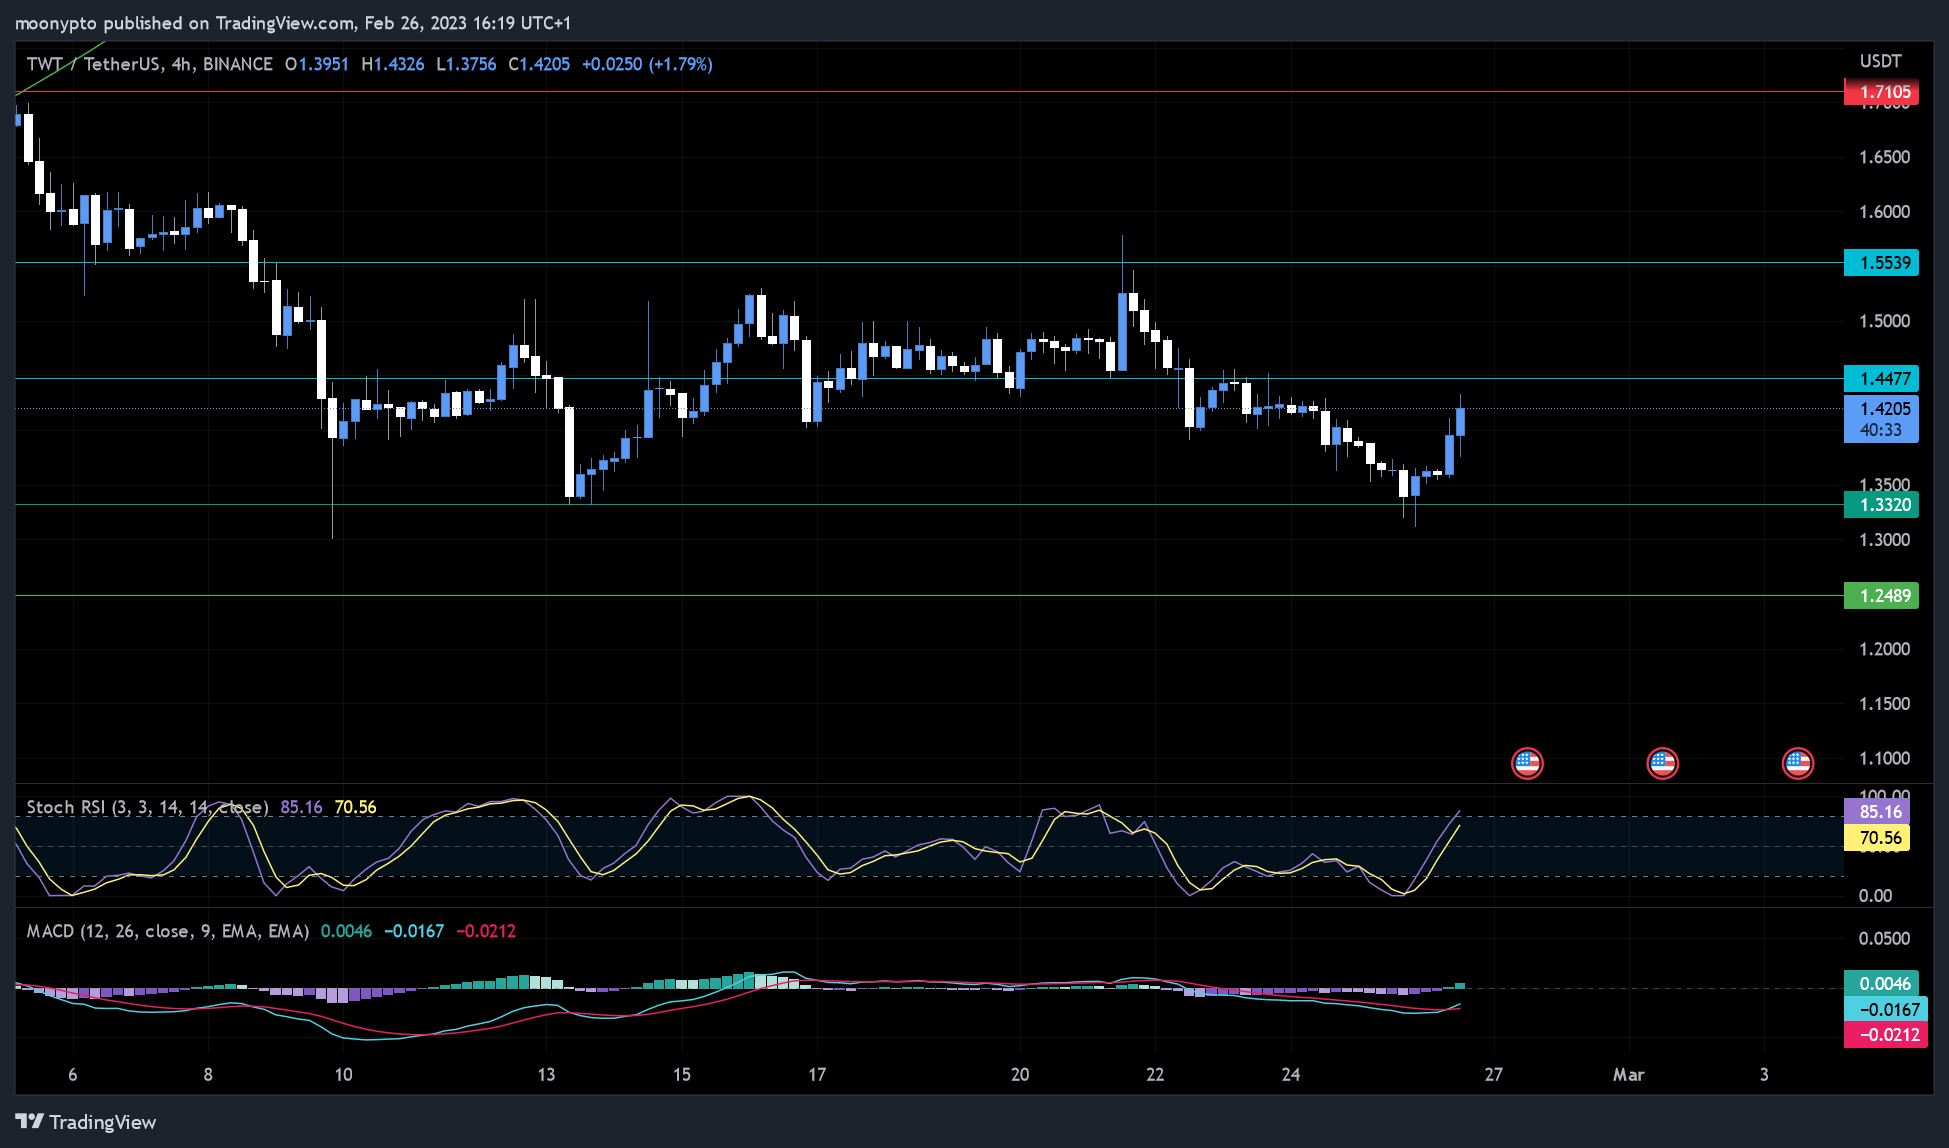Click the date label 27 on time axis
1949x1148 pixels.
point(1493,1075)
